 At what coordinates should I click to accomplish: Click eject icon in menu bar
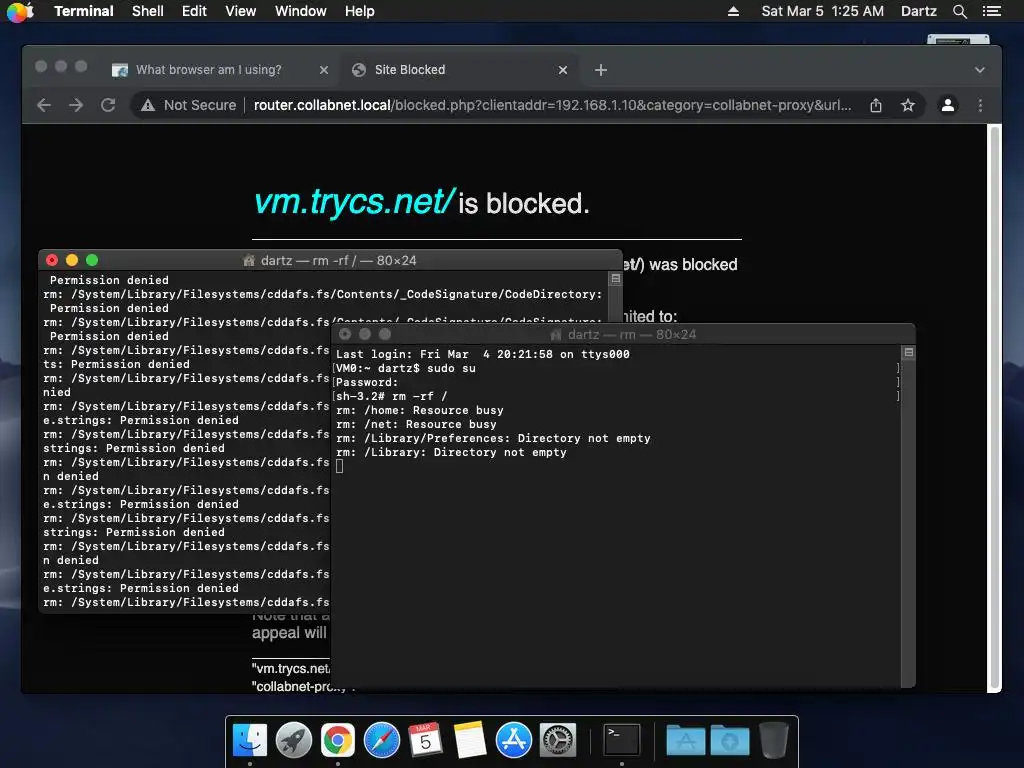733,11
